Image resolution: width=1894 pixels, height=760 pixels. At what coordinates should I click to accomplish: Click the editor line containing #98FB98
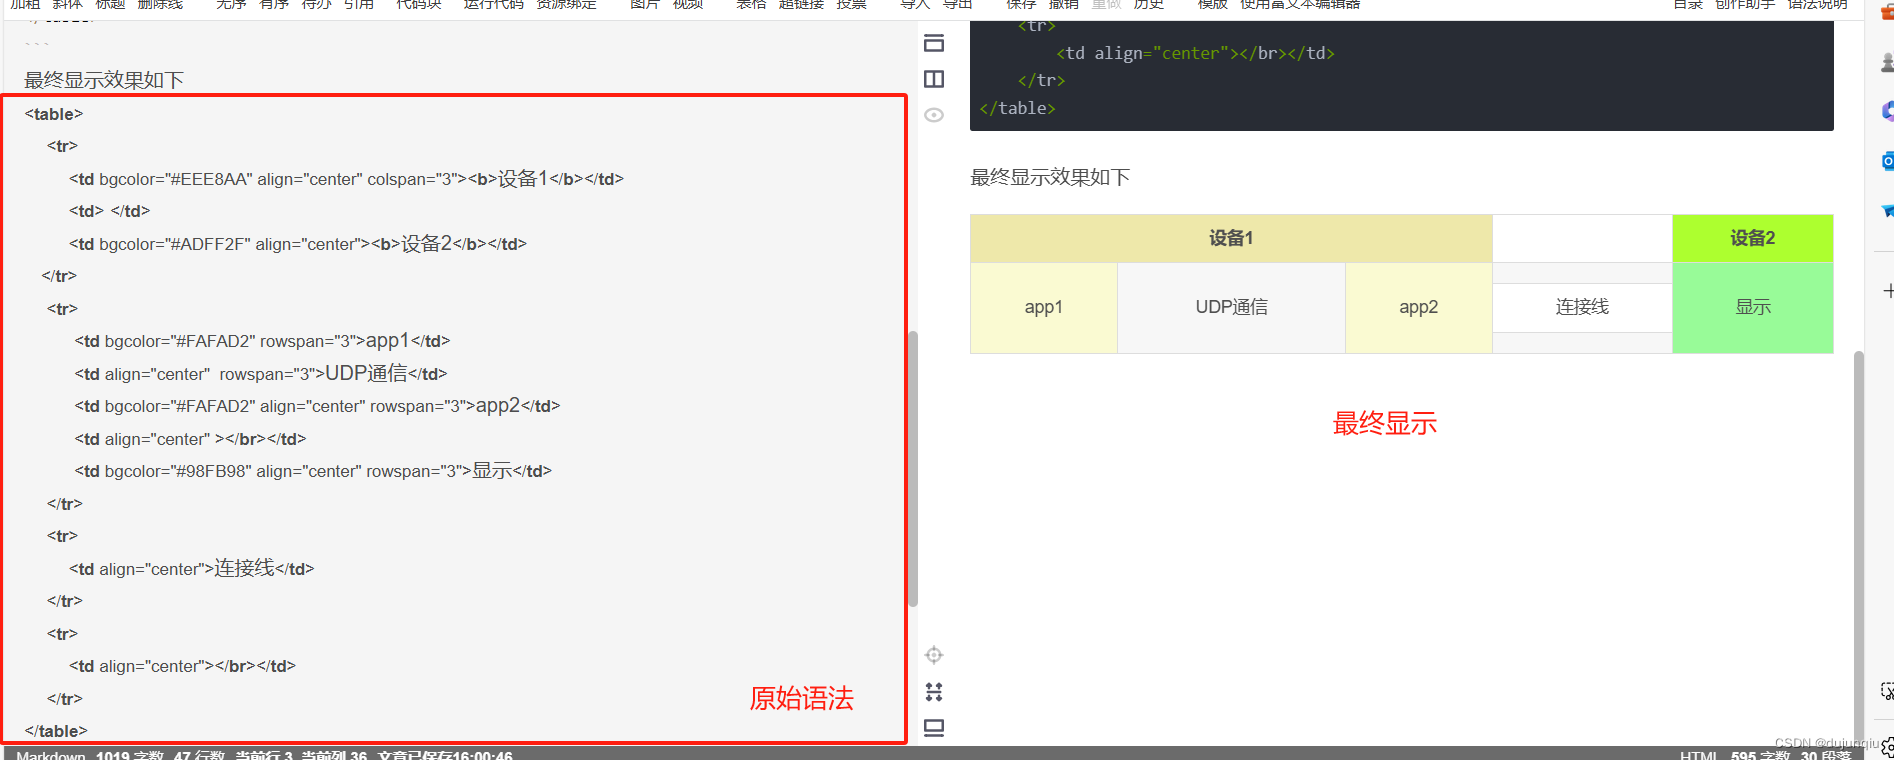click(x=313, y=471)
